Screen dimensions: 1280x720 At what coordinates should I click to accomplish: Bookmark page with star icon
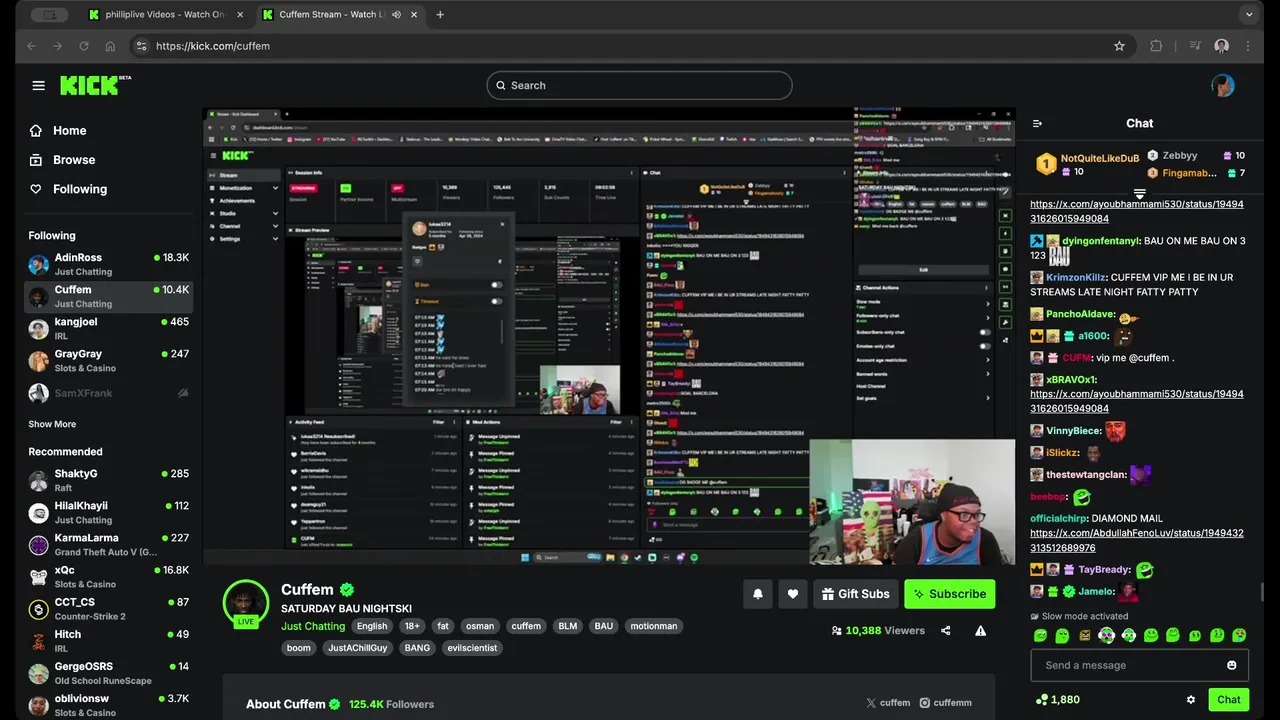click(1119, 46)
